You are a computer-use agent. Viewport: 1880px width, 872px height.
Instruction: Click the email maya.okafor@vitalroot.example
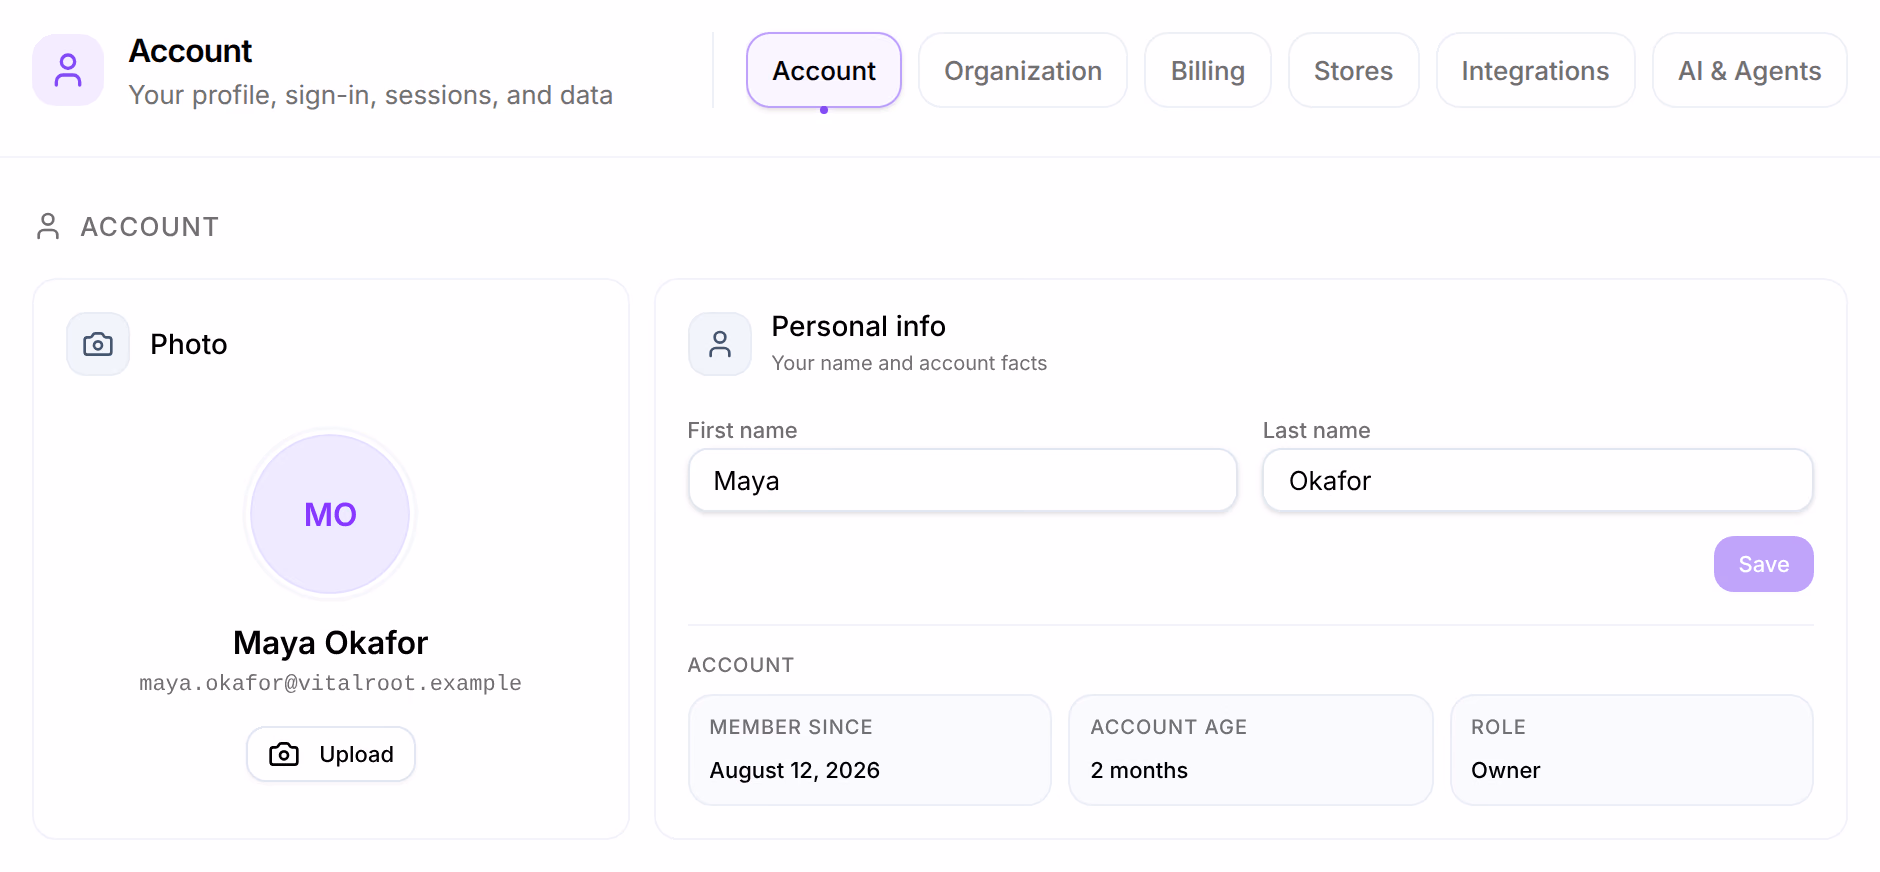click(x=331, y=683)
